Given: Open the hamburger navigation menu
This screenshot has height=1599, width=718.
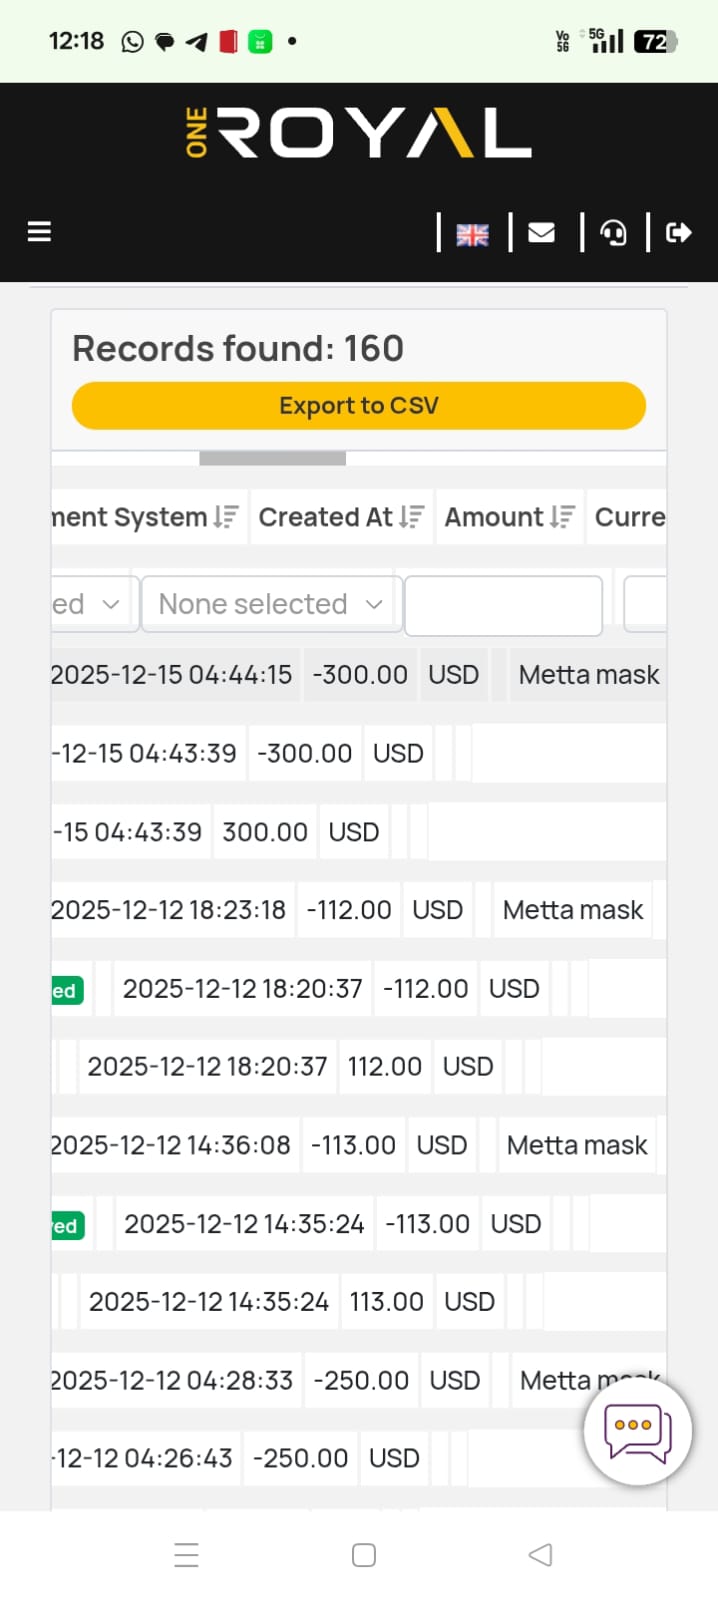Looking at the screenshot, I should click(39, 232).
